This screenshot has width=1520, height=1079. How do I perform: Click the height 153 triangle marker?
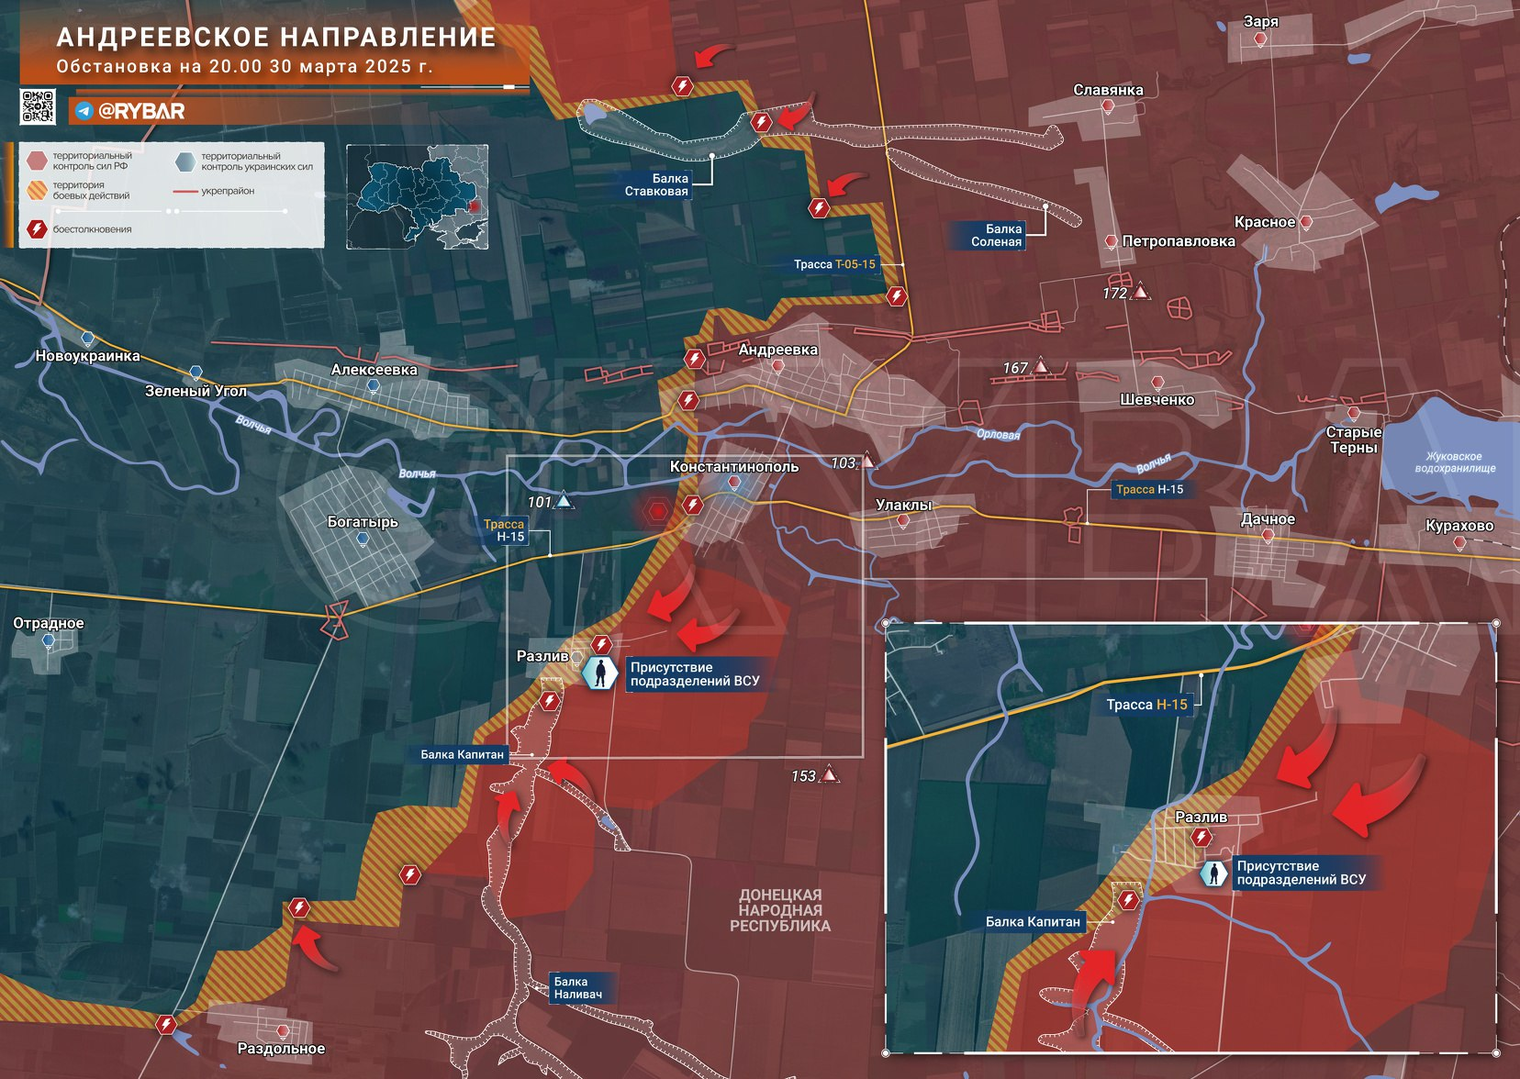829,775
